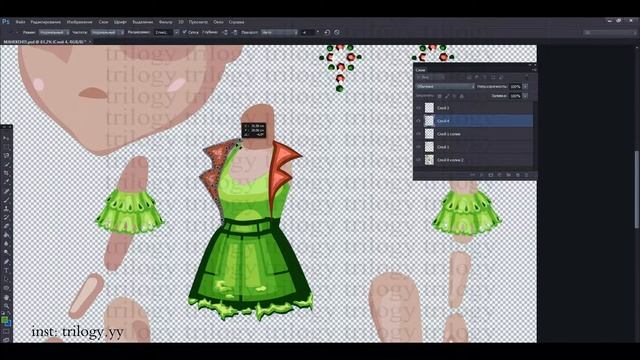640x360 pixels.
Task: Open the Фильтр menu
Action: pyautogui.click(x=165, y=22)
